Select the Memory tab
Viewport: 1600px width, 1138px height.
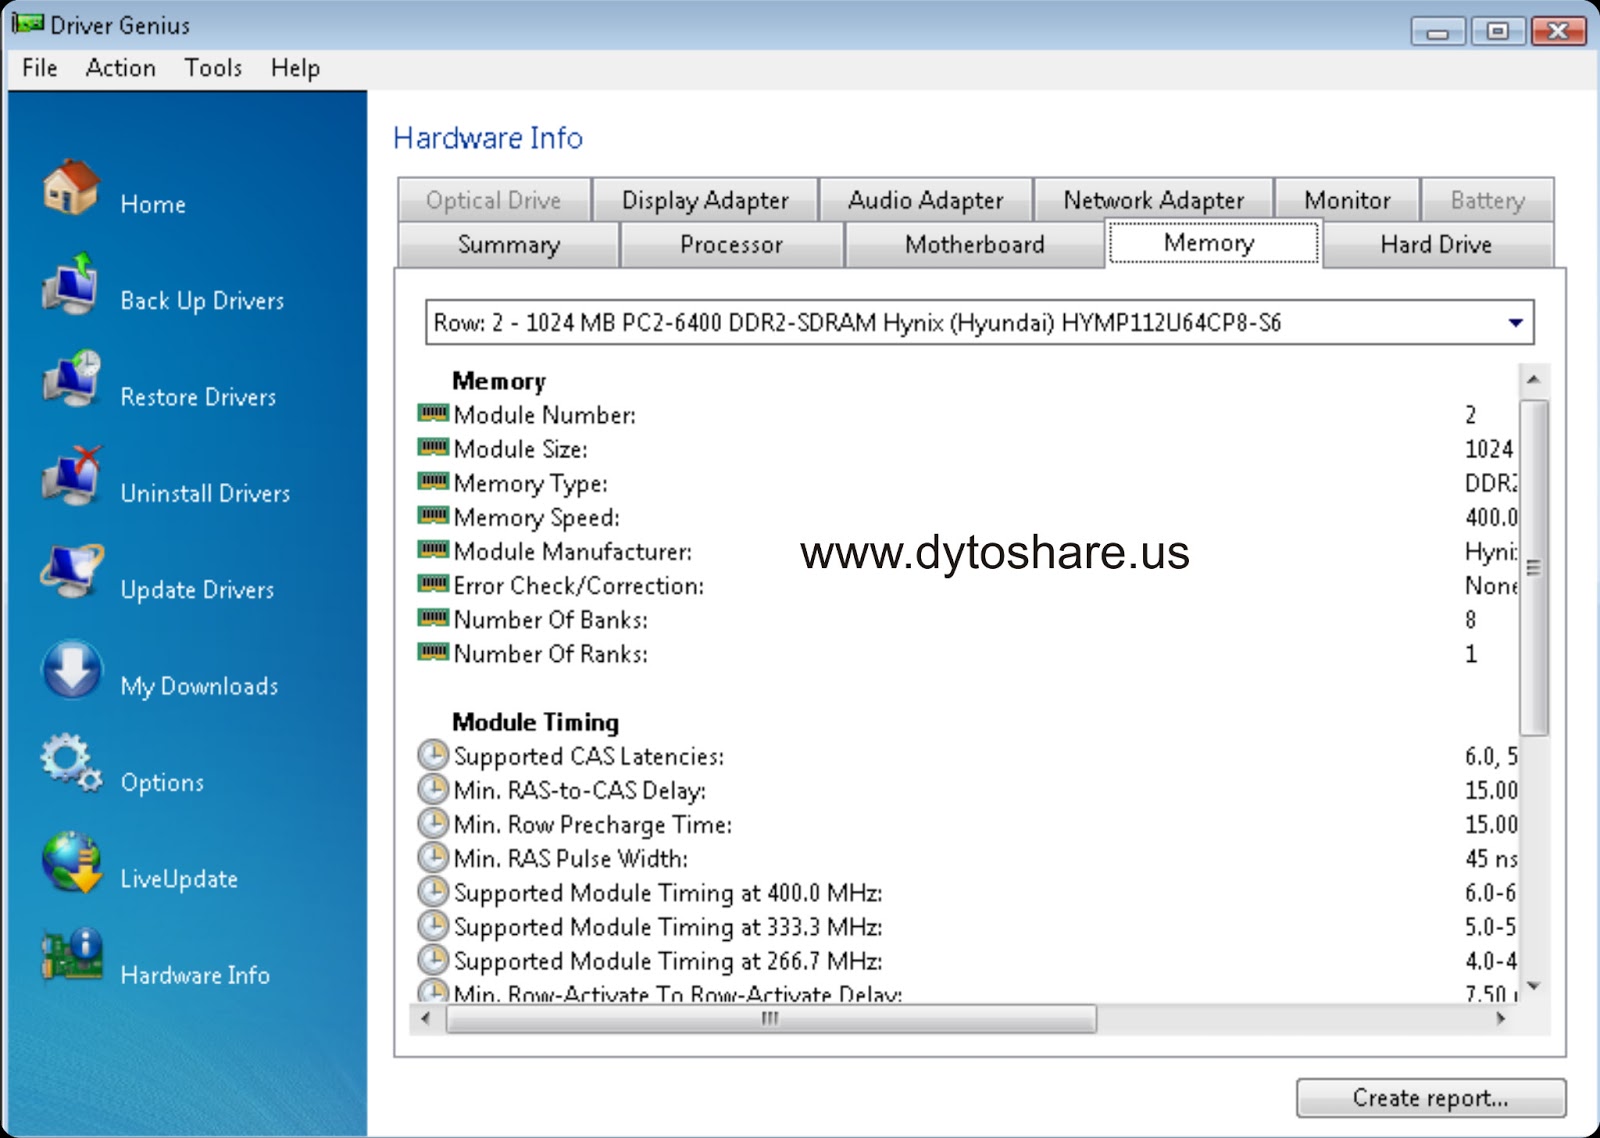[x=1214, y=243]
